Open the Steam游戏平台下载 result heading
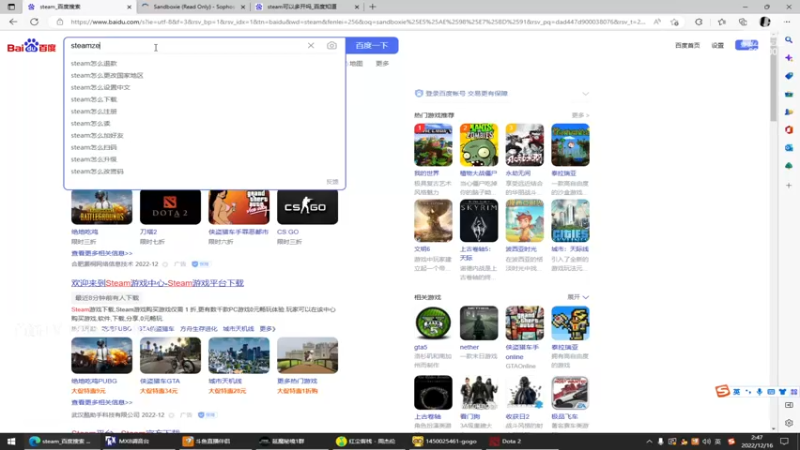 (x=158, y=283)
